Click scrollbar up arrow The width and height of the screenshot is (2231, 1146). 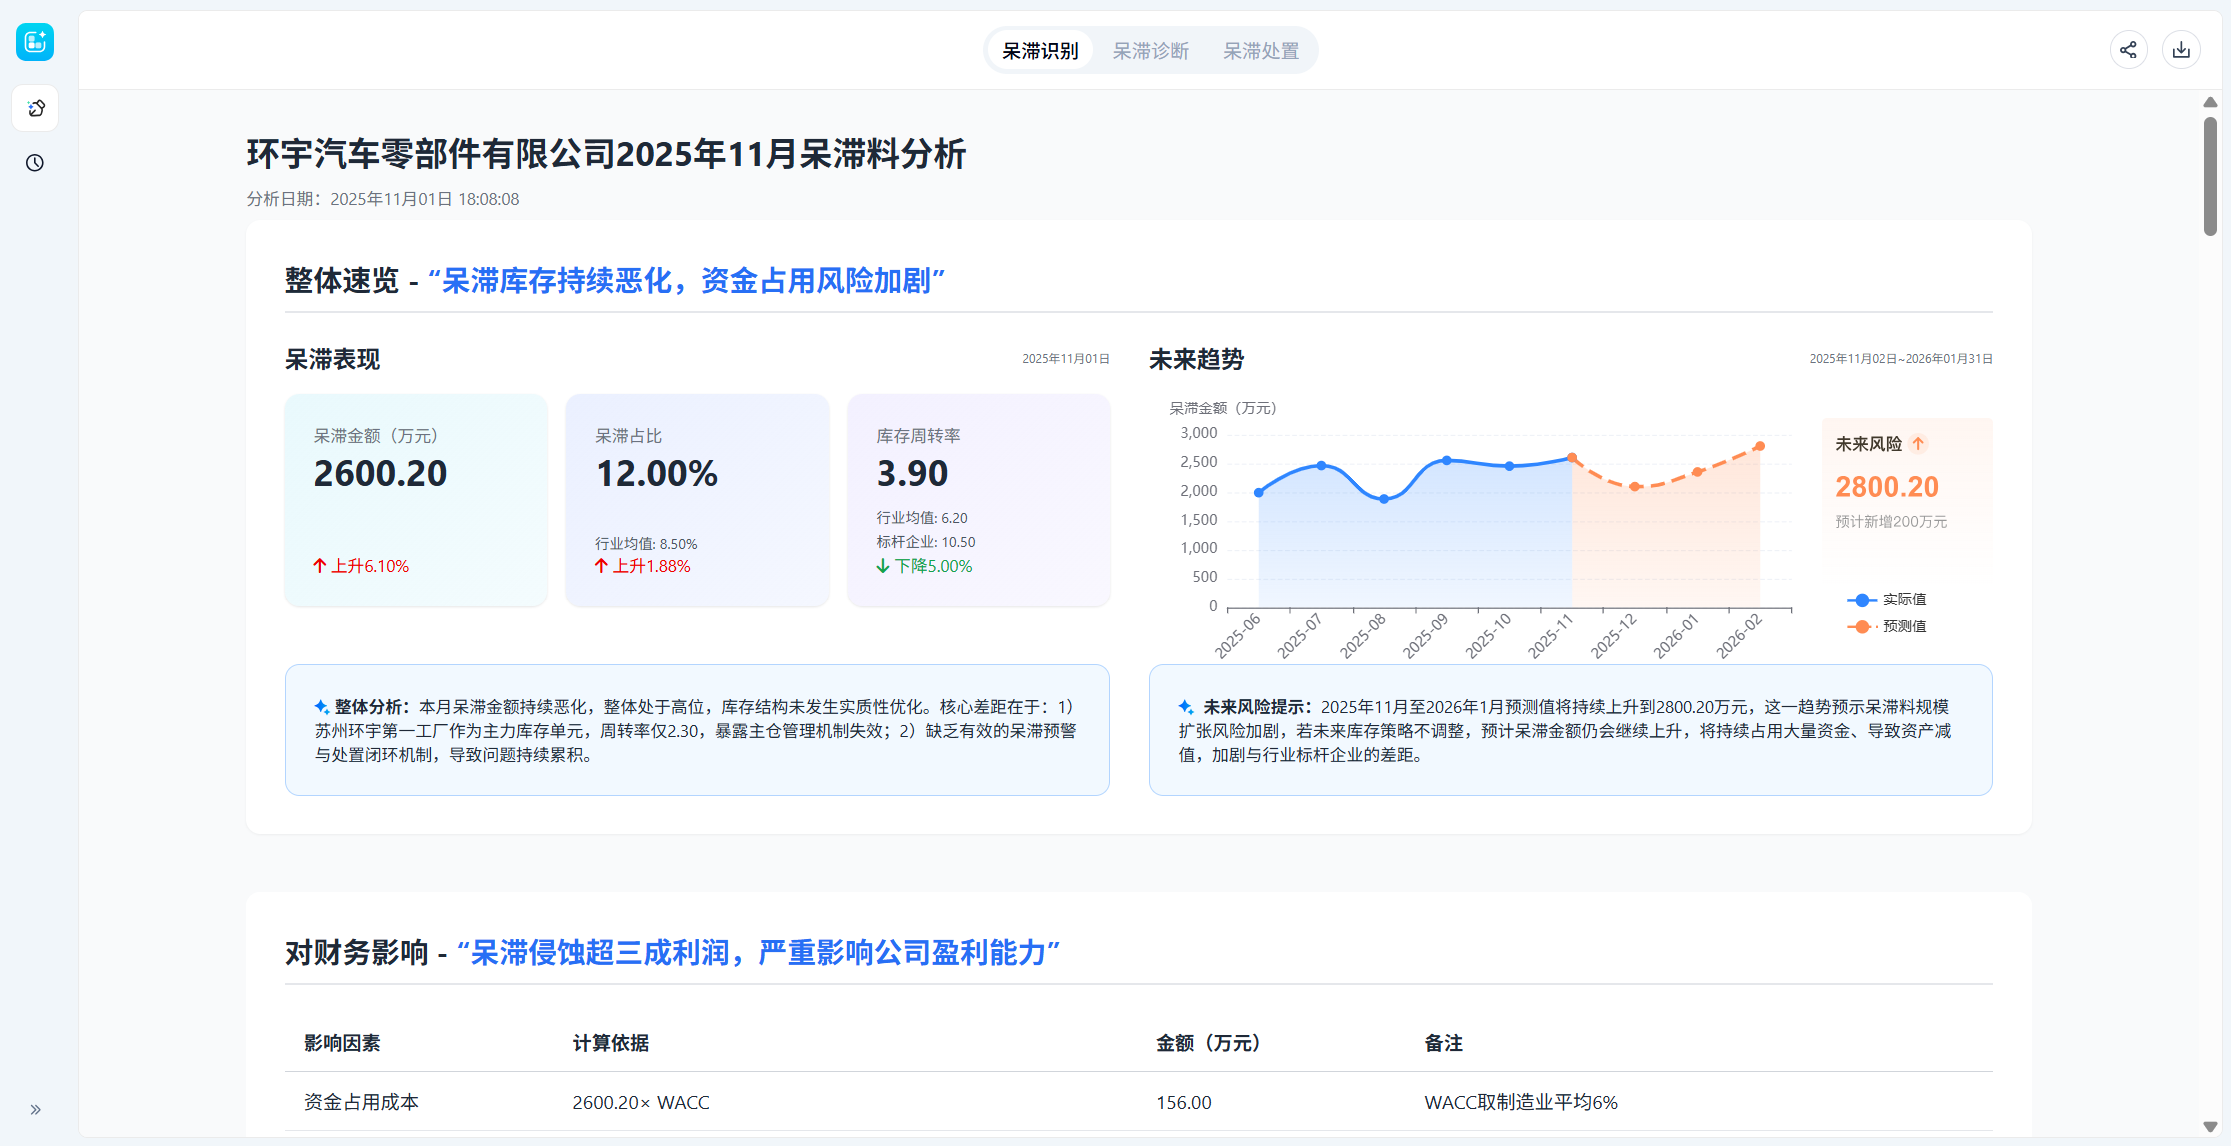click(x=2210, y=102)
